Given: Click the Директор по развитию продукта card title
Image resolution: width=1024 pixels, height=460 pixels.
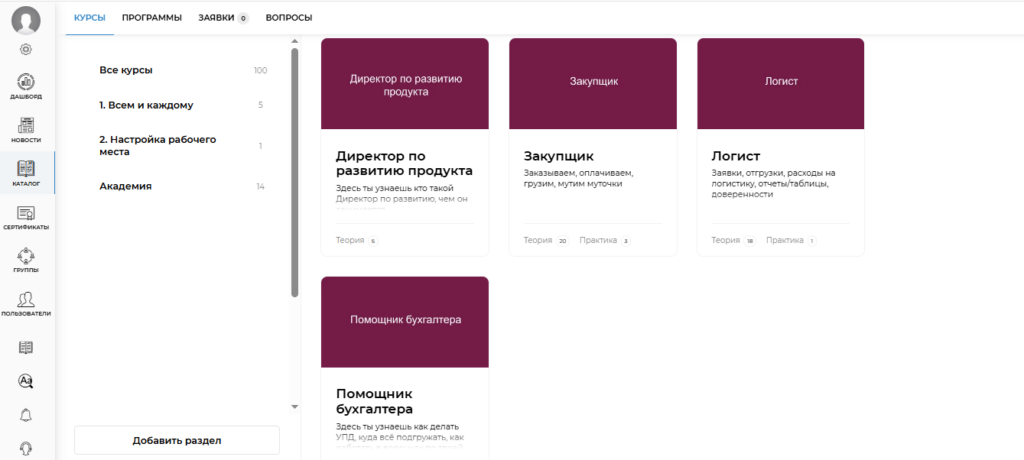Looking at the screenshot, I should tap(404, 163).
